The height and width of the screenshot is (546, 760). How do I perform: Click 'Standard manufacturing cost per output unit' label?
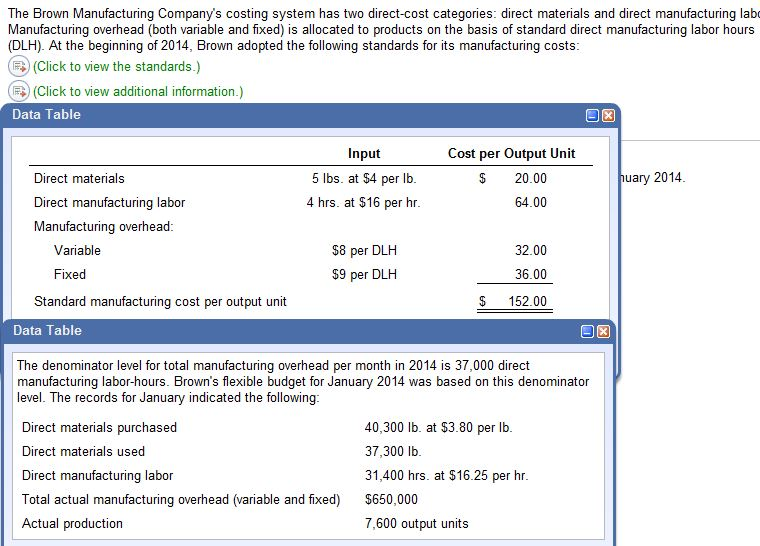[160, 302]
